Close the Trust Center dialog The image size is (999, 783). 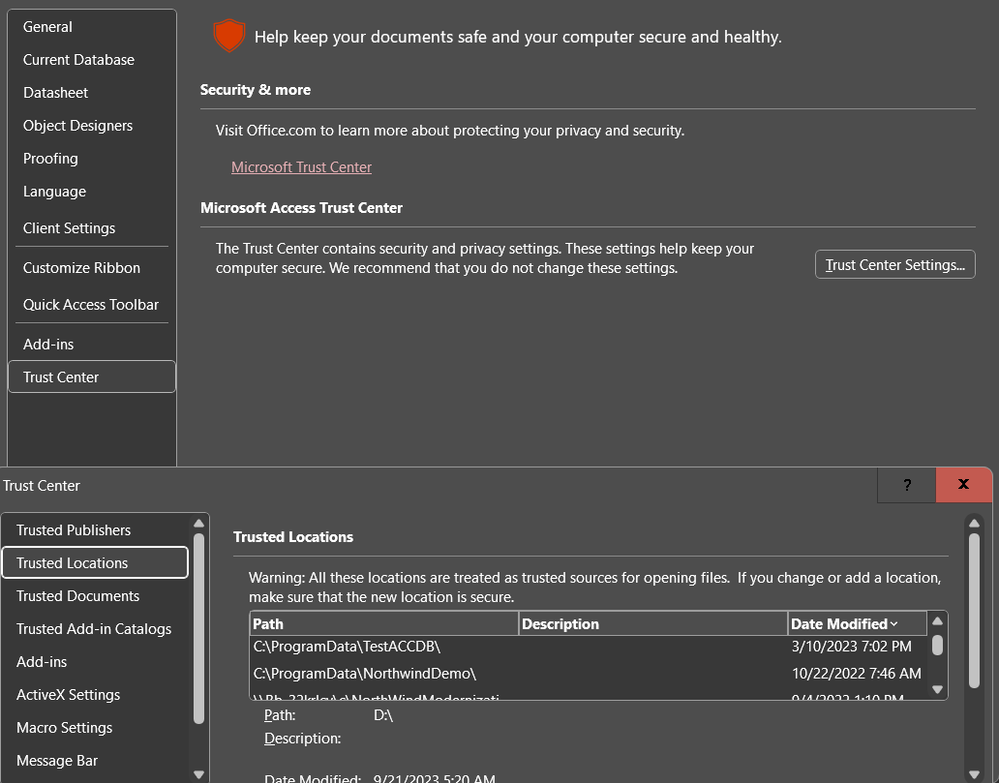pyautogui.click(x=963, y=485)
